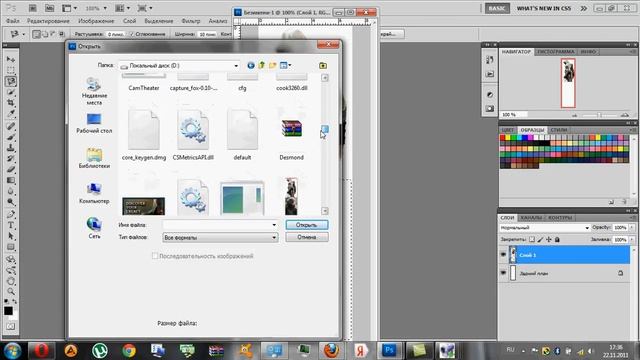Open Сеть in the dialog sidebar

(94, 229)
